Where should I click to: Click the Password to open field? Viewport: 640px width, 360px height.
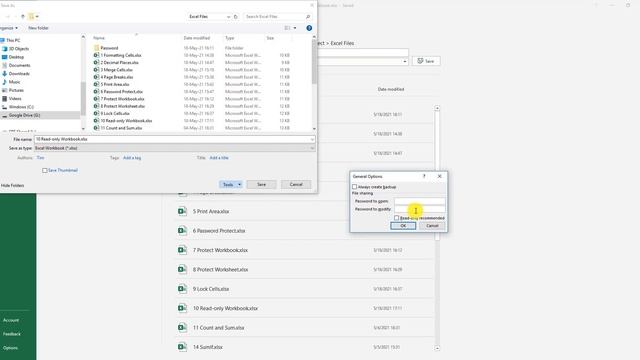click(420, 201)
